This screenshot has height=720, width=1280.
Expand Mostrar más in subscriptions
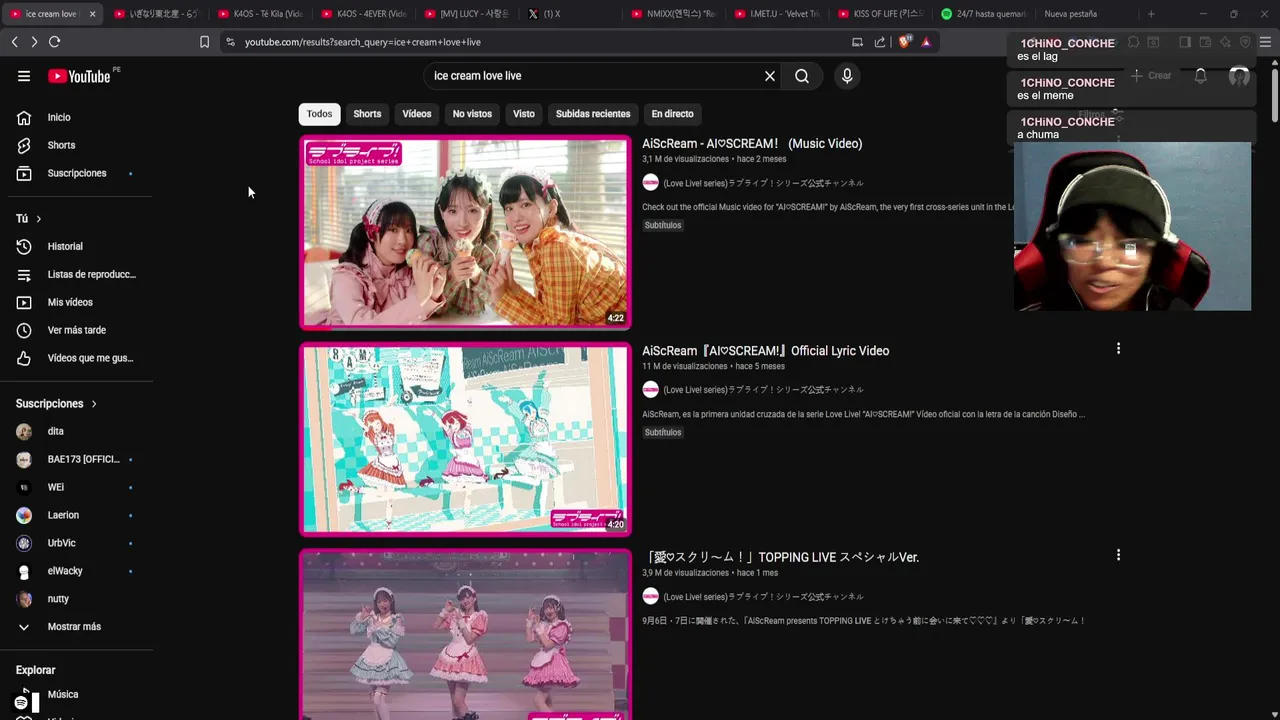76,627
